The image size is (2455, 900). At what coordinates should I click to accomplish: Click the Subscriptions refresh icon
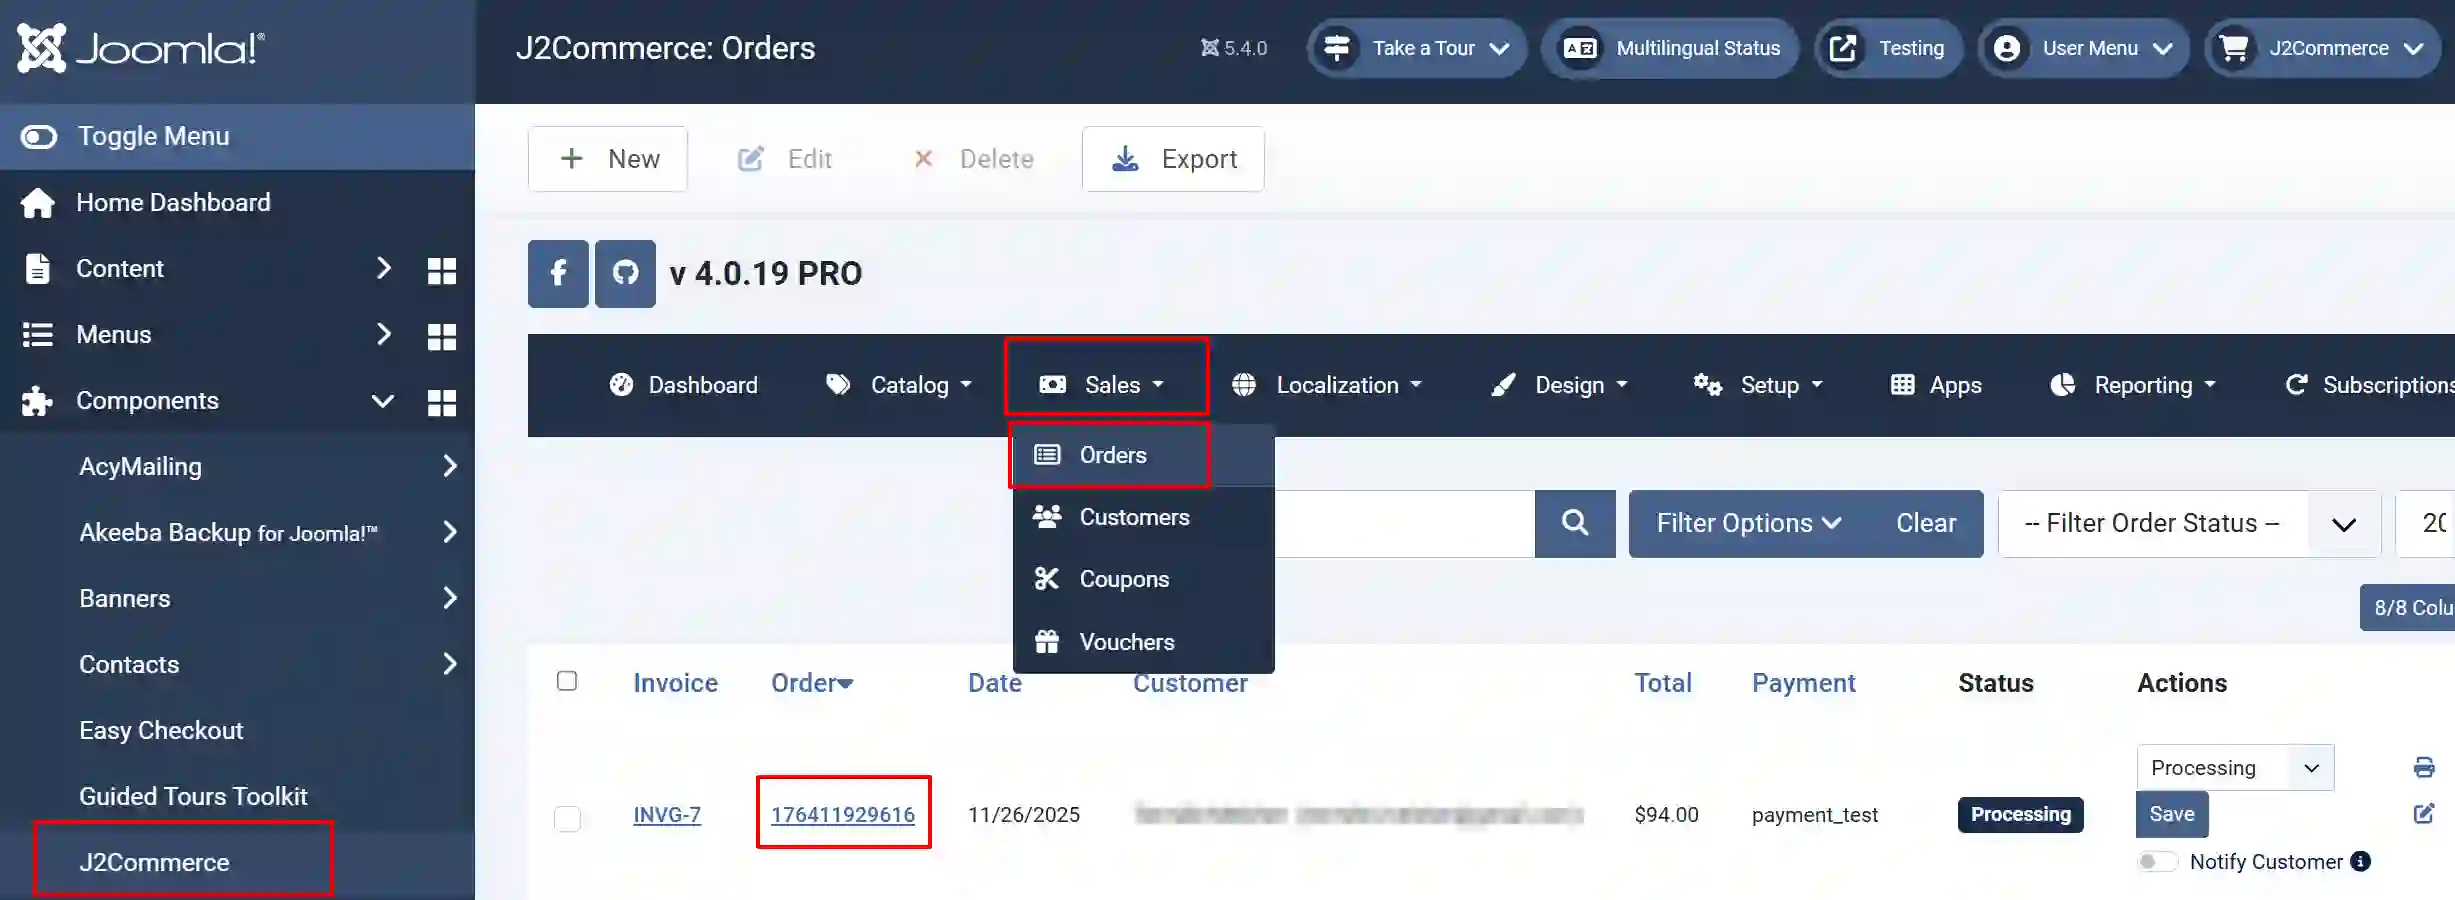2297,385
